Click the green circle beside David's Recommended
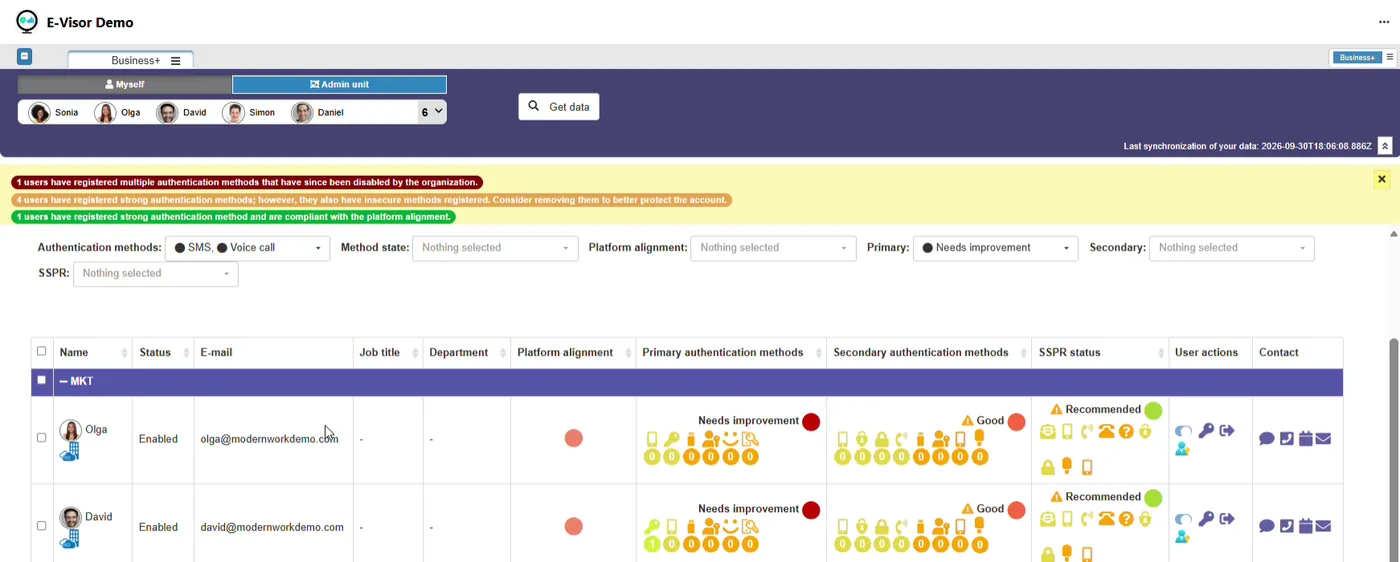The width and height of the screenshot is (1400, 562). pos(1153,497)
